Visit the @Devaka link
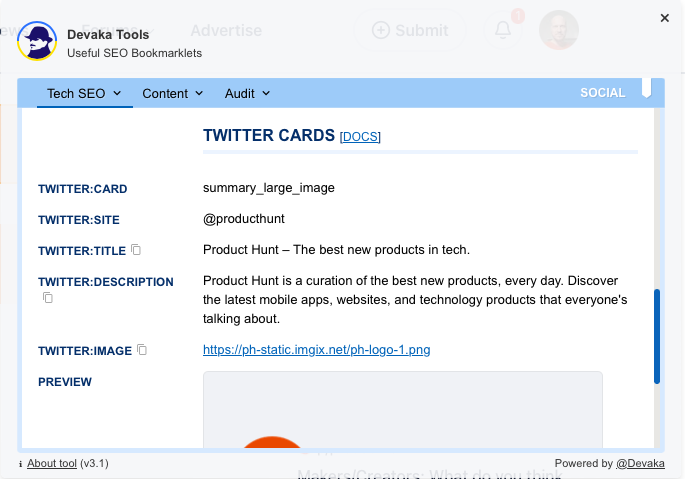 point(640,463)
